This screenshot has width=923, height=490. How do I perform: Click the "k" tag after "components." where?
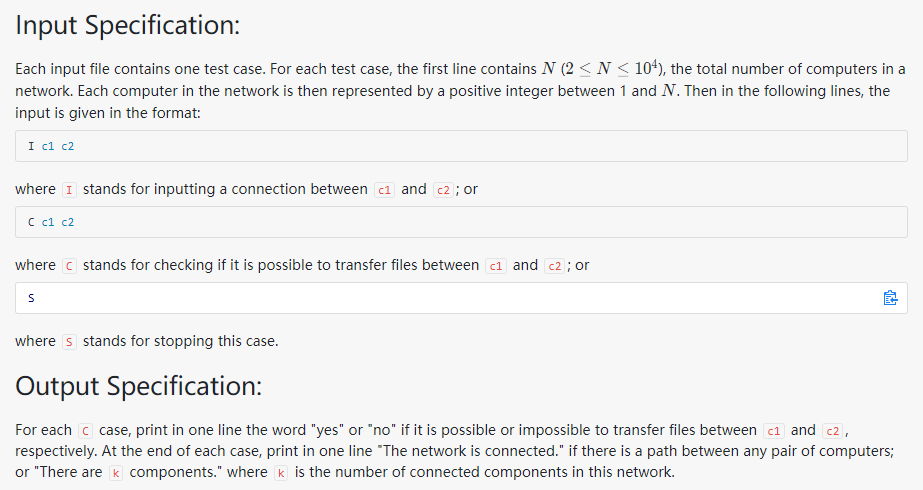(x=281, y=472)
